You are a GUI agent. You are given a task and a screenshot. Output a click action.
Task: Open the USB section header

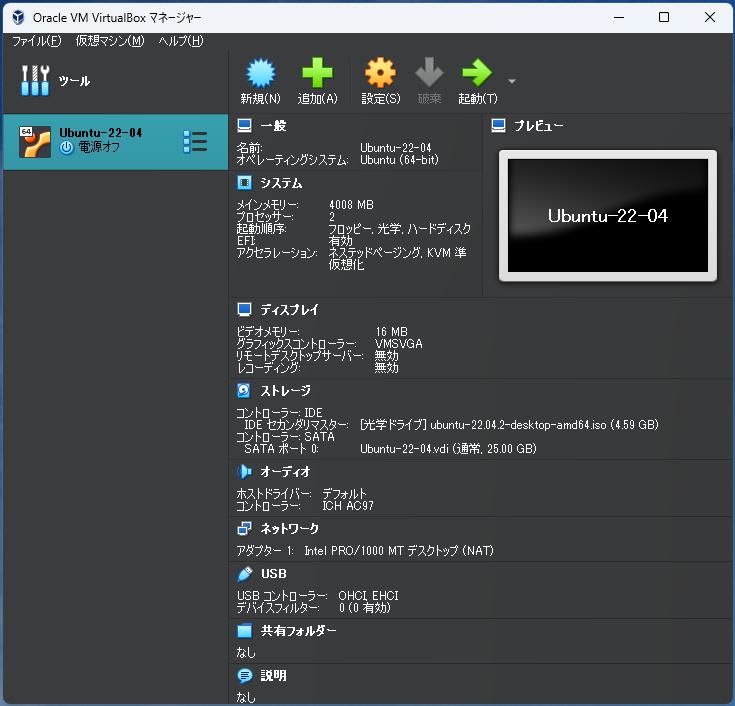tap(274, 574)
